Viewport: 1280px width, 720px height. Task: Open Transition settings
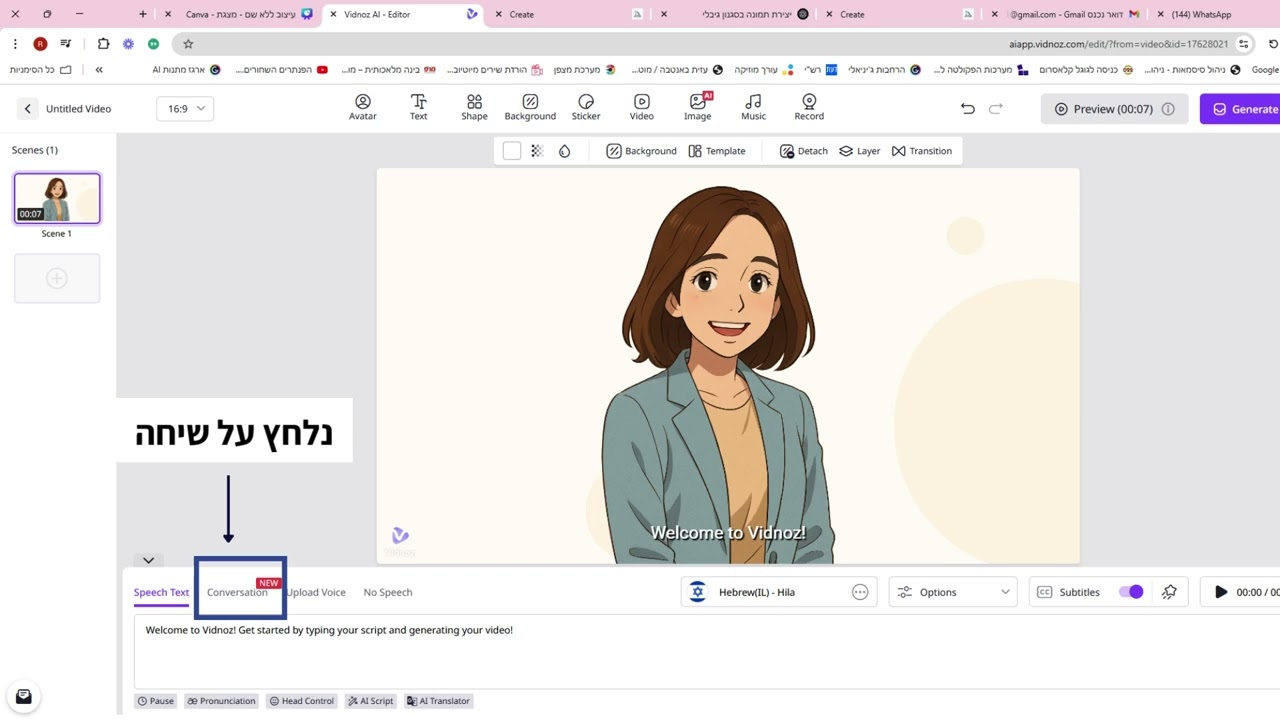tap(922, 151)
